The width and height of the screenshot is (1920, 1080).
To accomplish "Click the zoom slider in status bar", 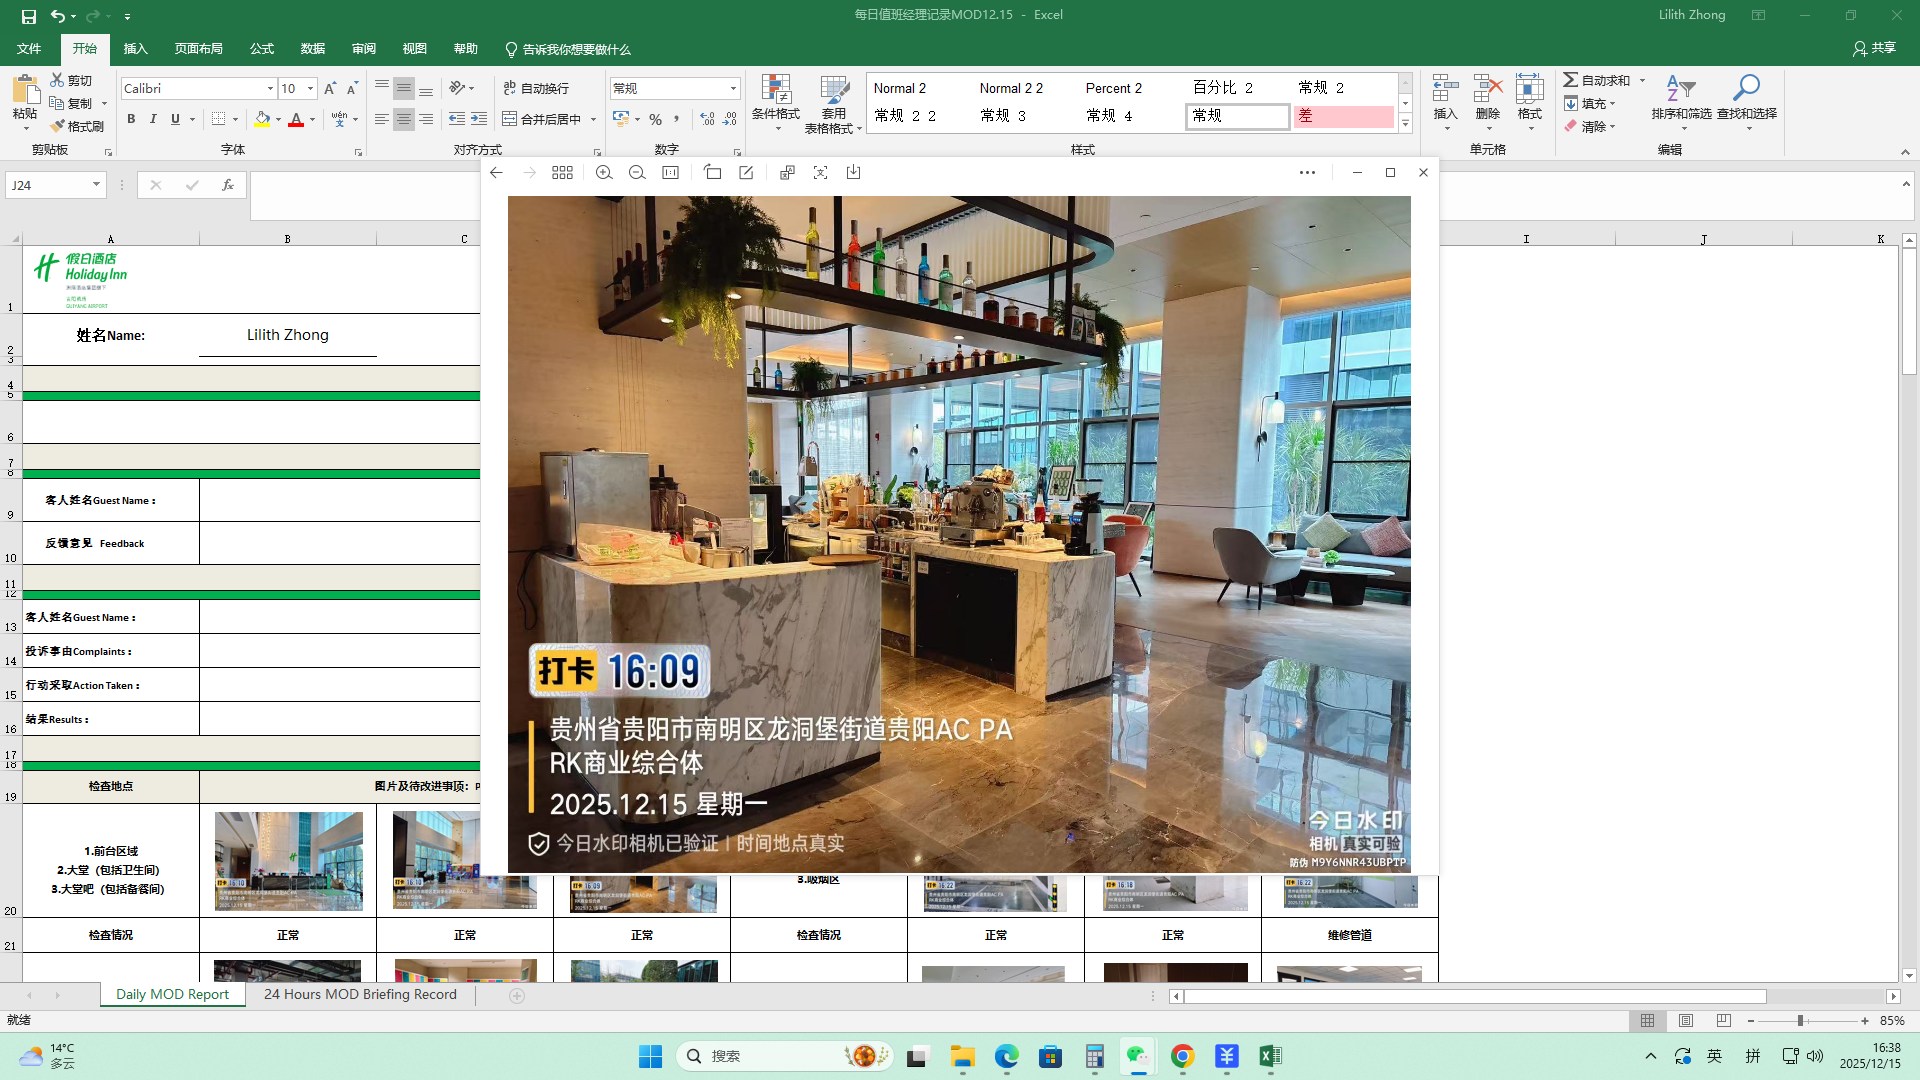I will [1800, 1021].
